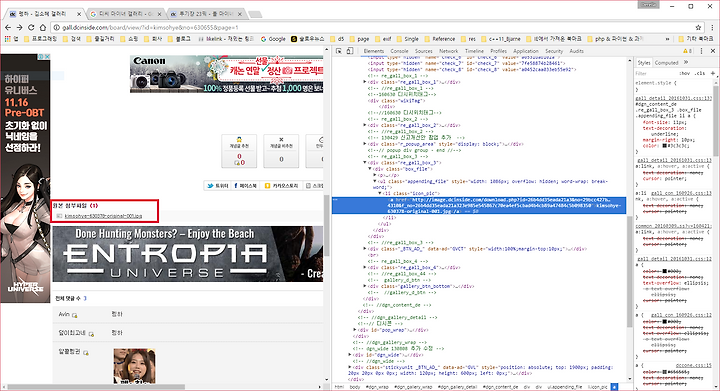Open the Reference bookmark folder

(x=439, y=39)
